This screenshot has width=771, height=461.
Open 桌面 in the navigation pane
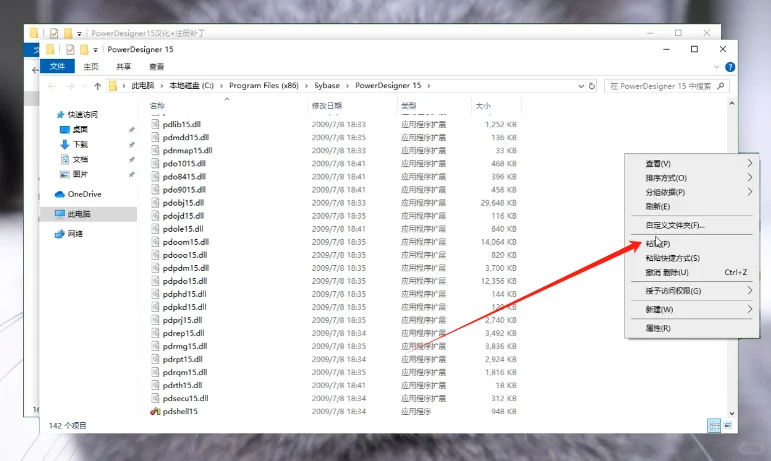80,130
